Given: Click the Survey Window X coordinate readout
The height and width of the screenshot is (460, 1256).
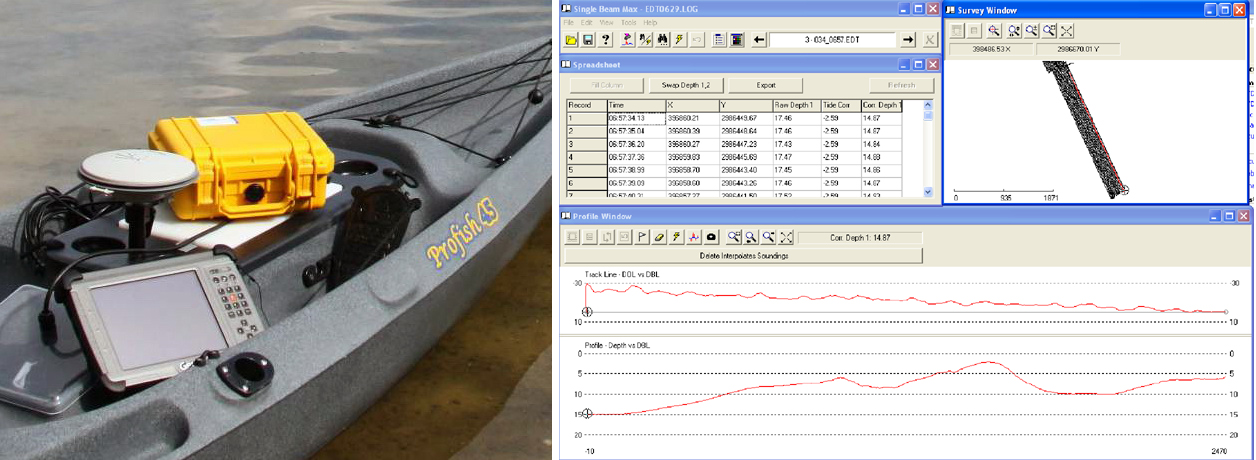Looking at the screenshot, I should tap(991, 49).
